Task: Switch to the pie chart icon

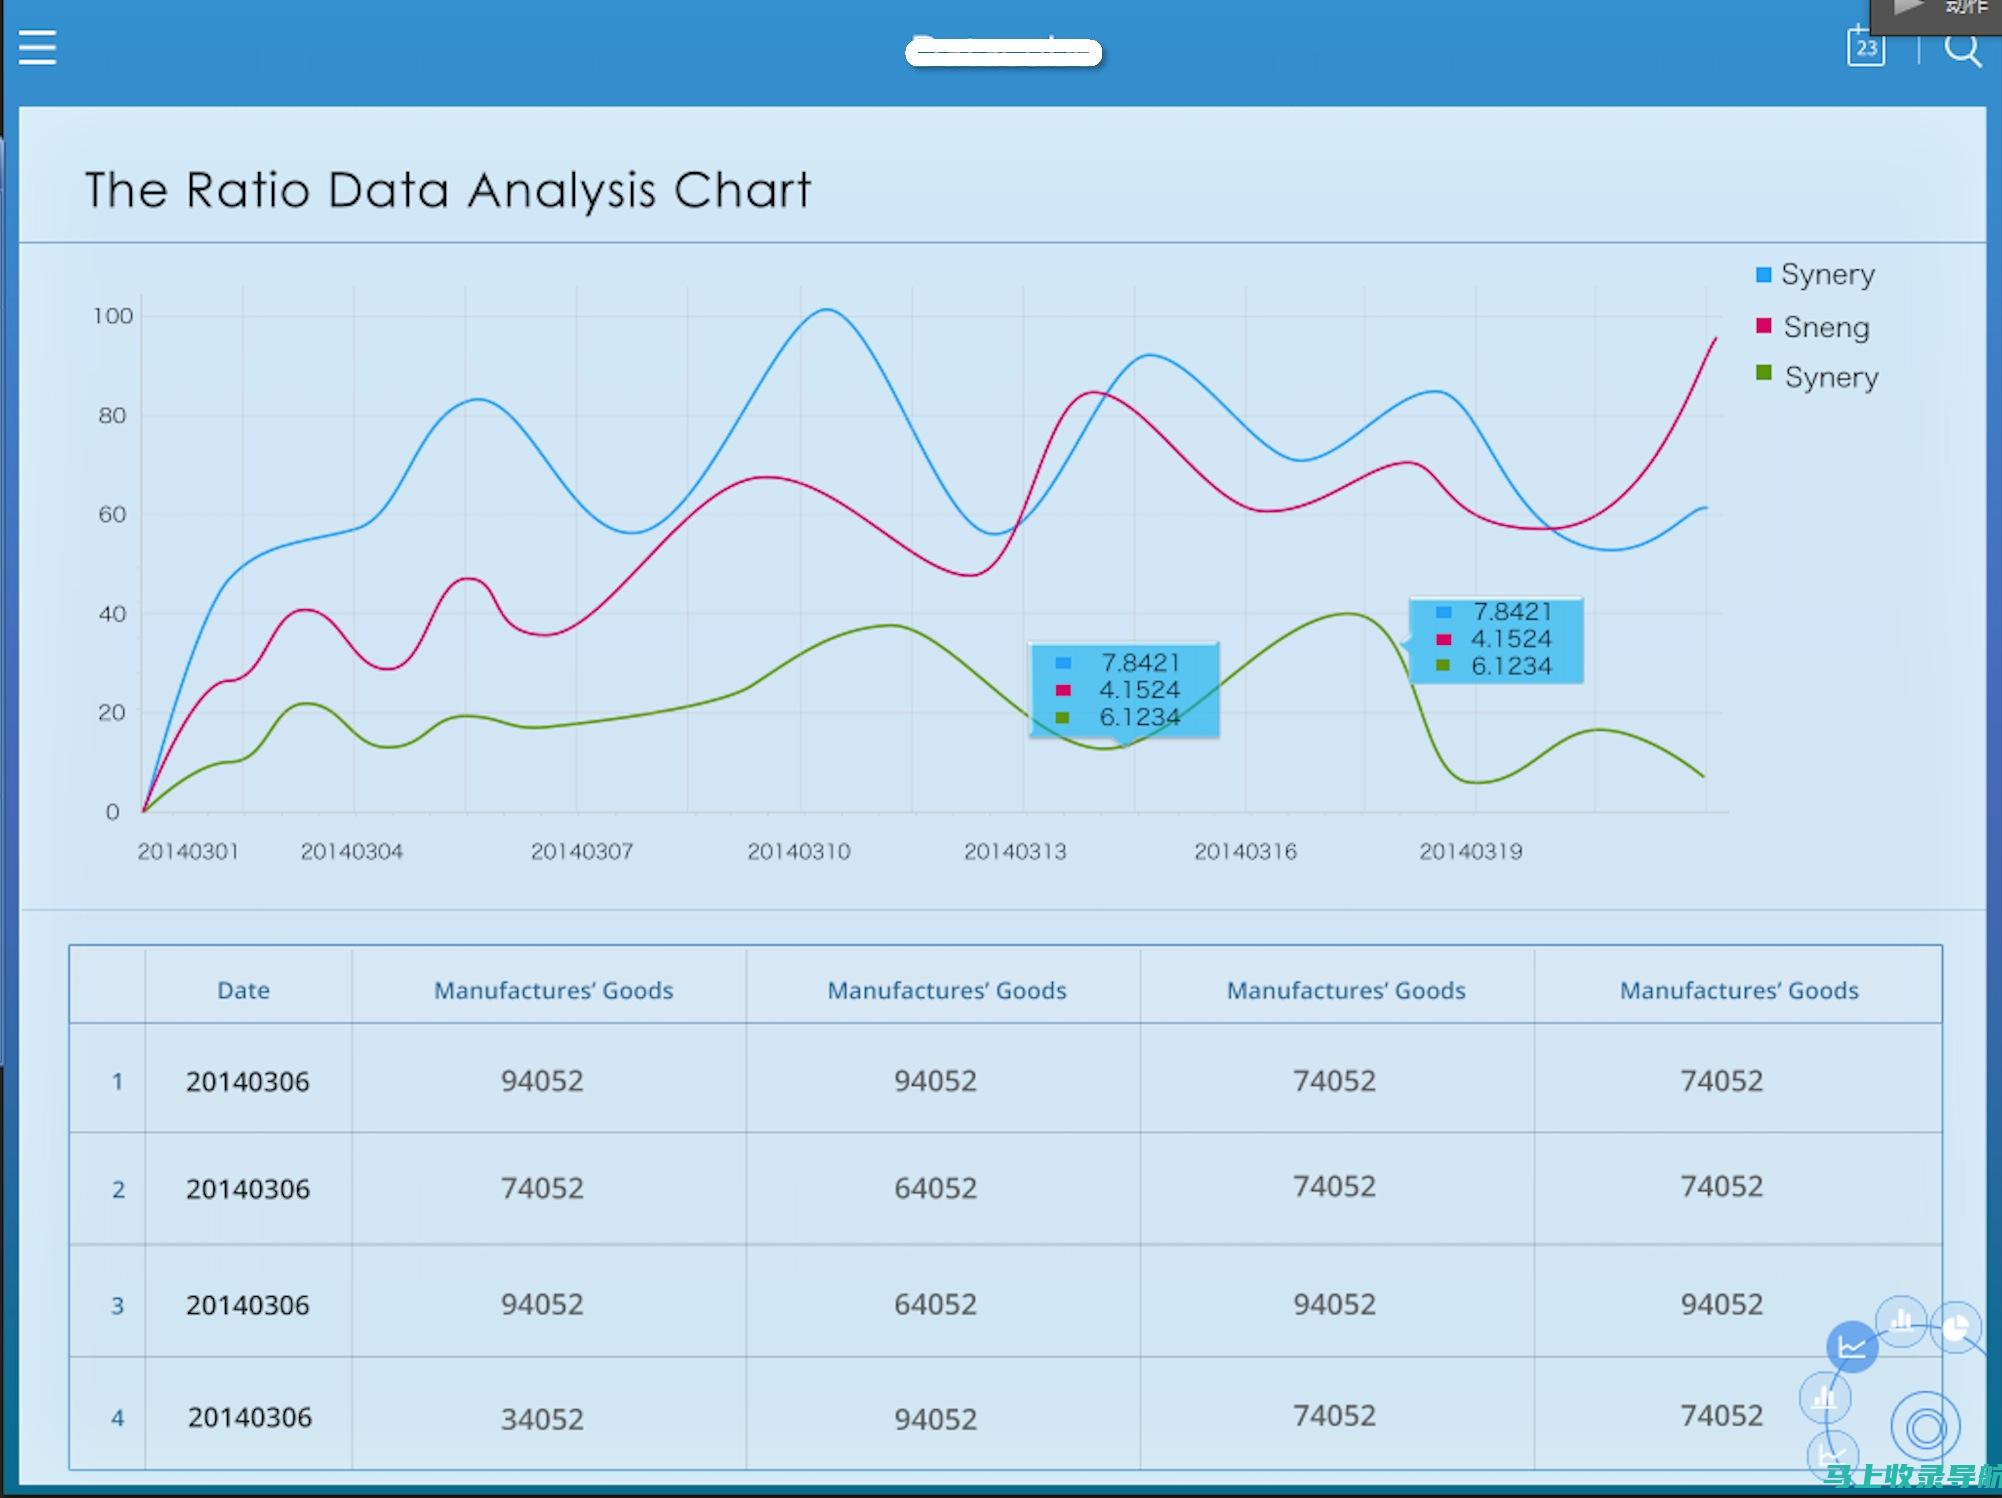Action: (1956, 1327)
